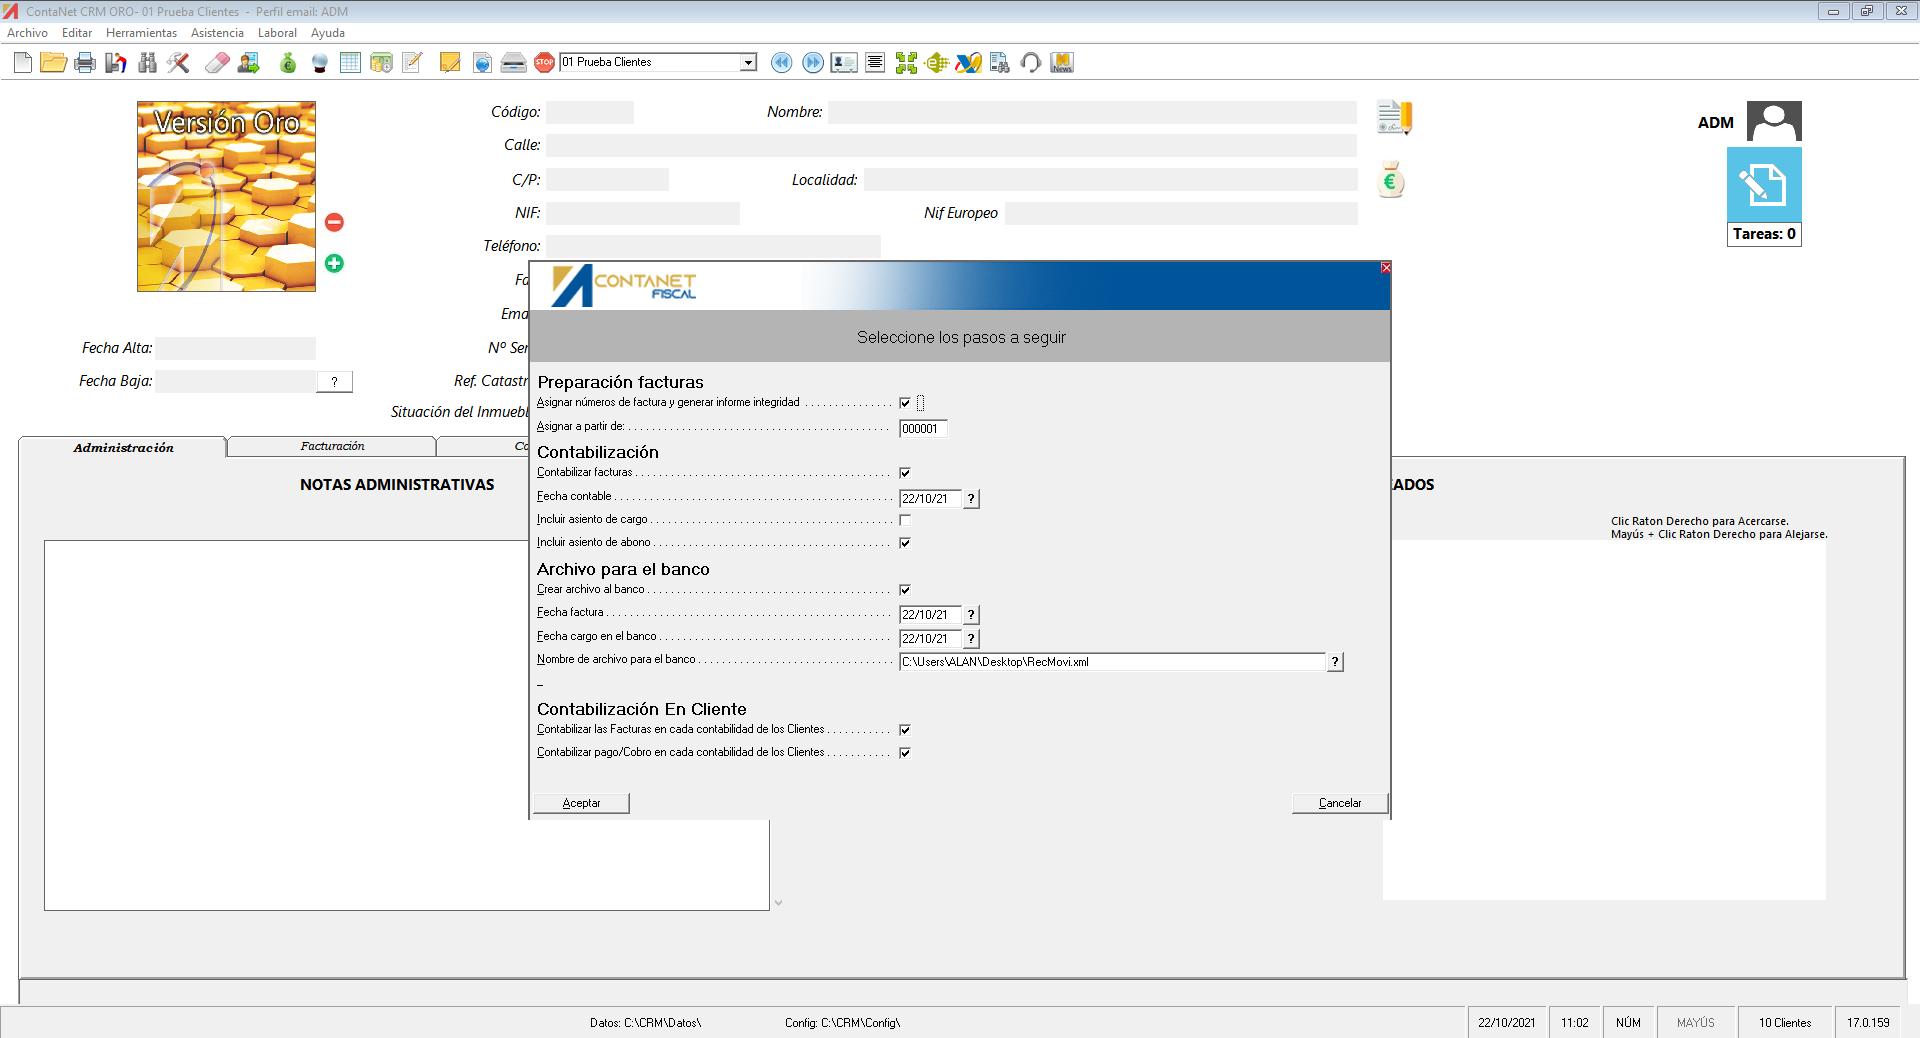Image resolution: width=1920 pixels, height=1038 pixels.
Task: Click the 10 Clientes status bar entry
Action: 1785,1022
